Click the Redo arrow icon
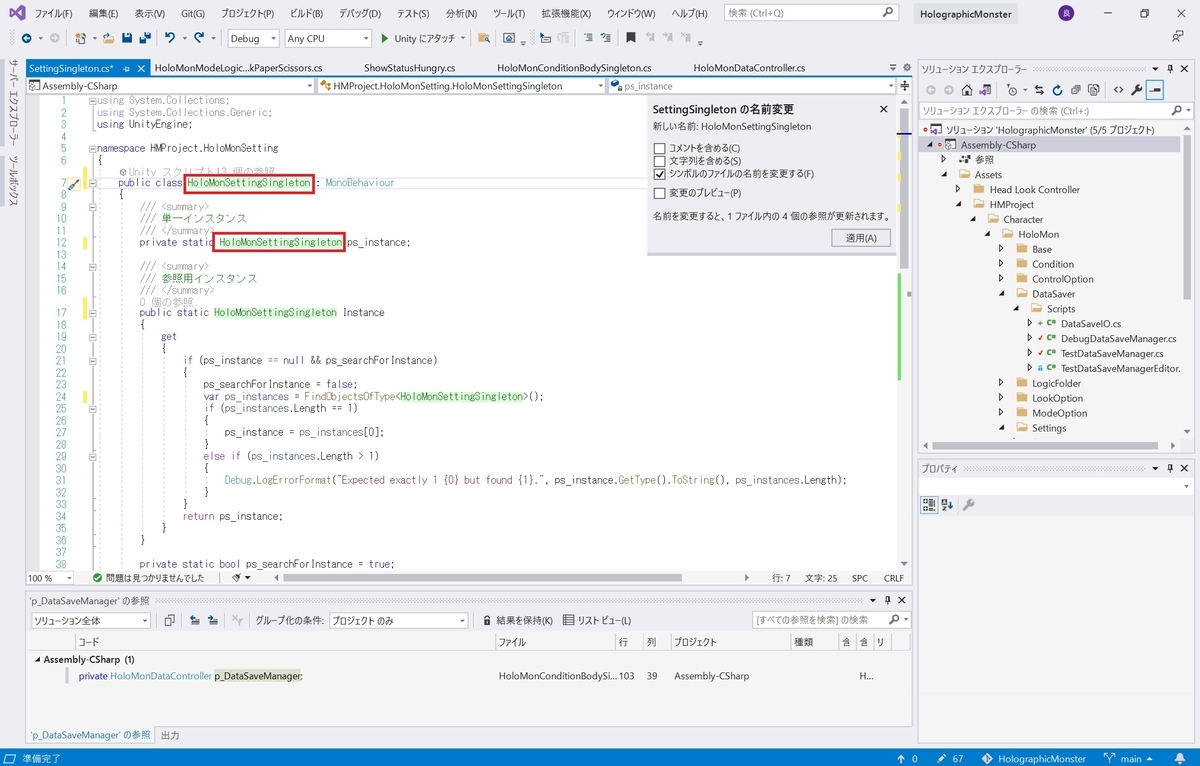This screenshot has height=766, width=1200. click(x=199, y=38)
